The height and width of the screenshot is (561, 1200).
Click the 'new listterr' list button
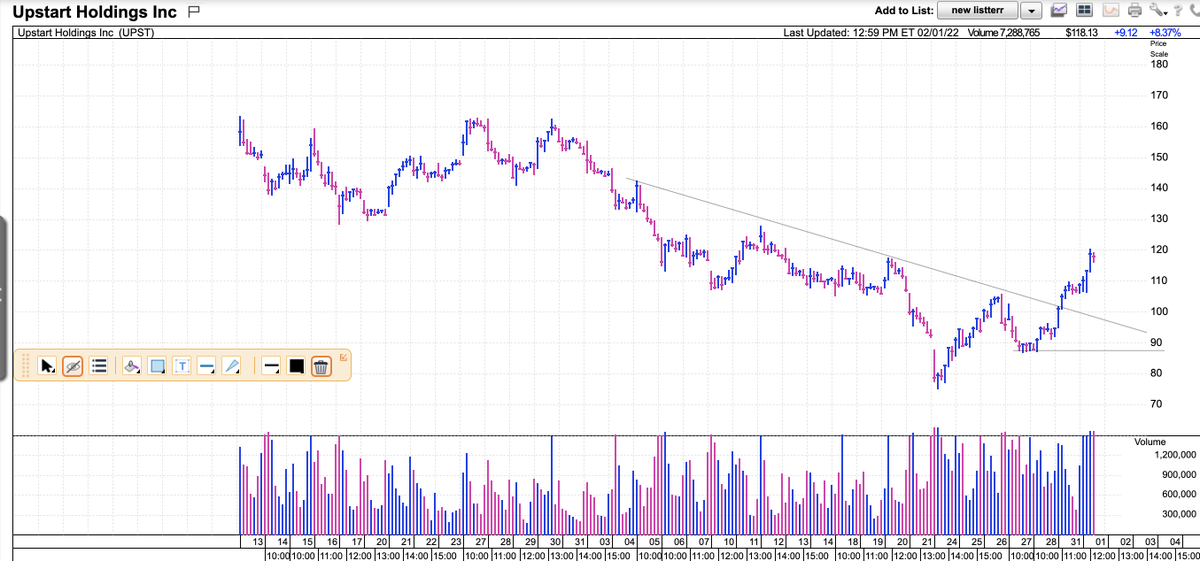tap(979, 10)
